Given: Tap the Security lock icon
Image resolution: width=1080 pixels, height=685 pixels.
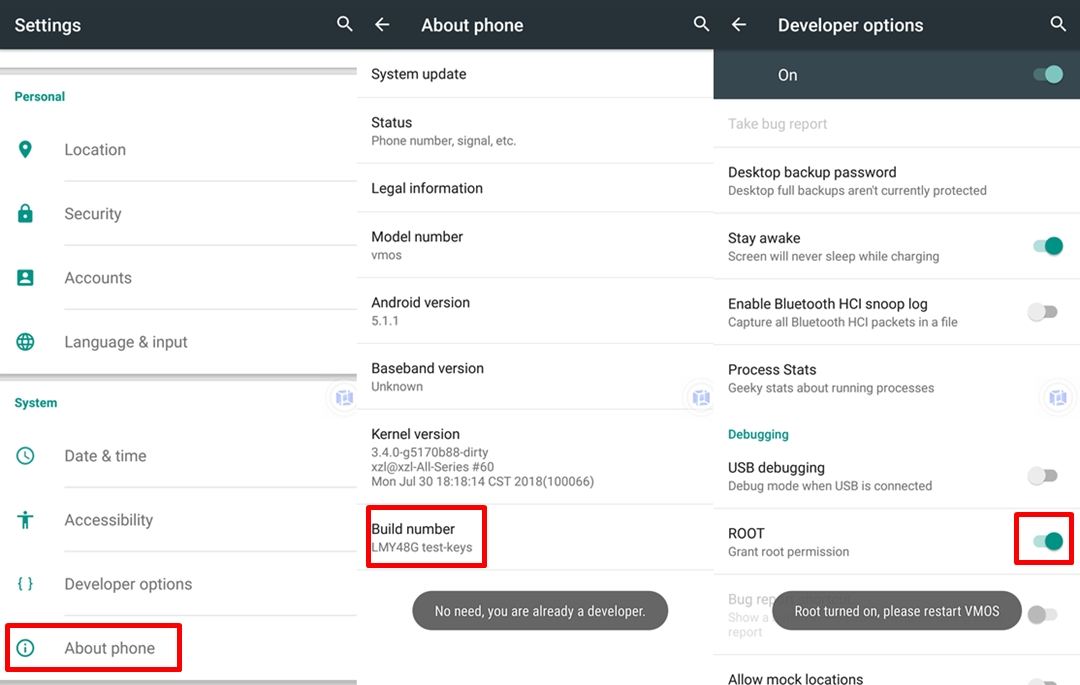Looking at the screenshot, I should coord(25,213).
